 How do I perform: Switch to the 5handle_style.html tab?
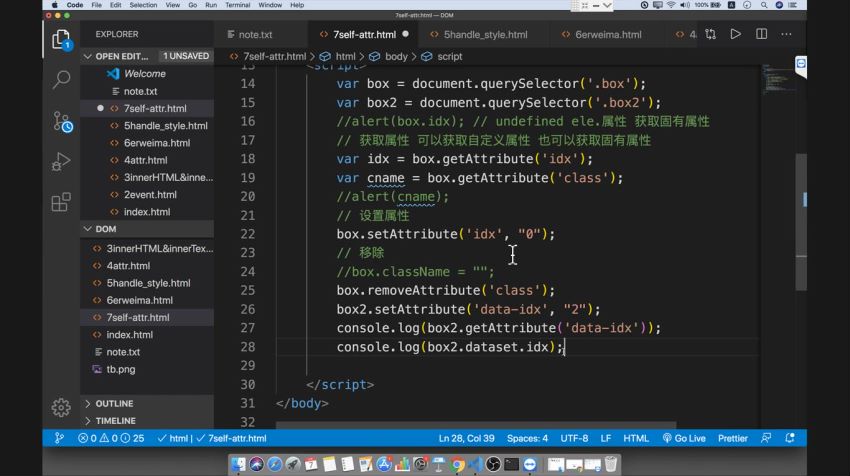485,34
